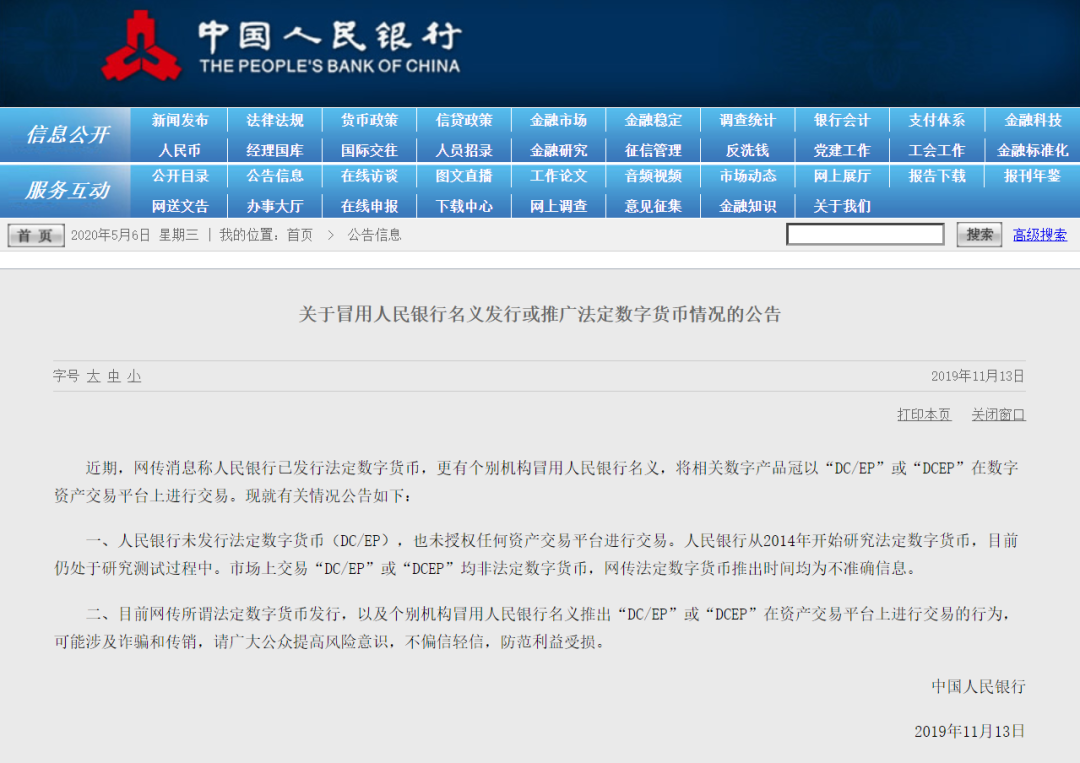Select 公告信息 in service navigation
Viewport: 1080px width, 763px height.
pyautogui.click(x=275, y=176)
